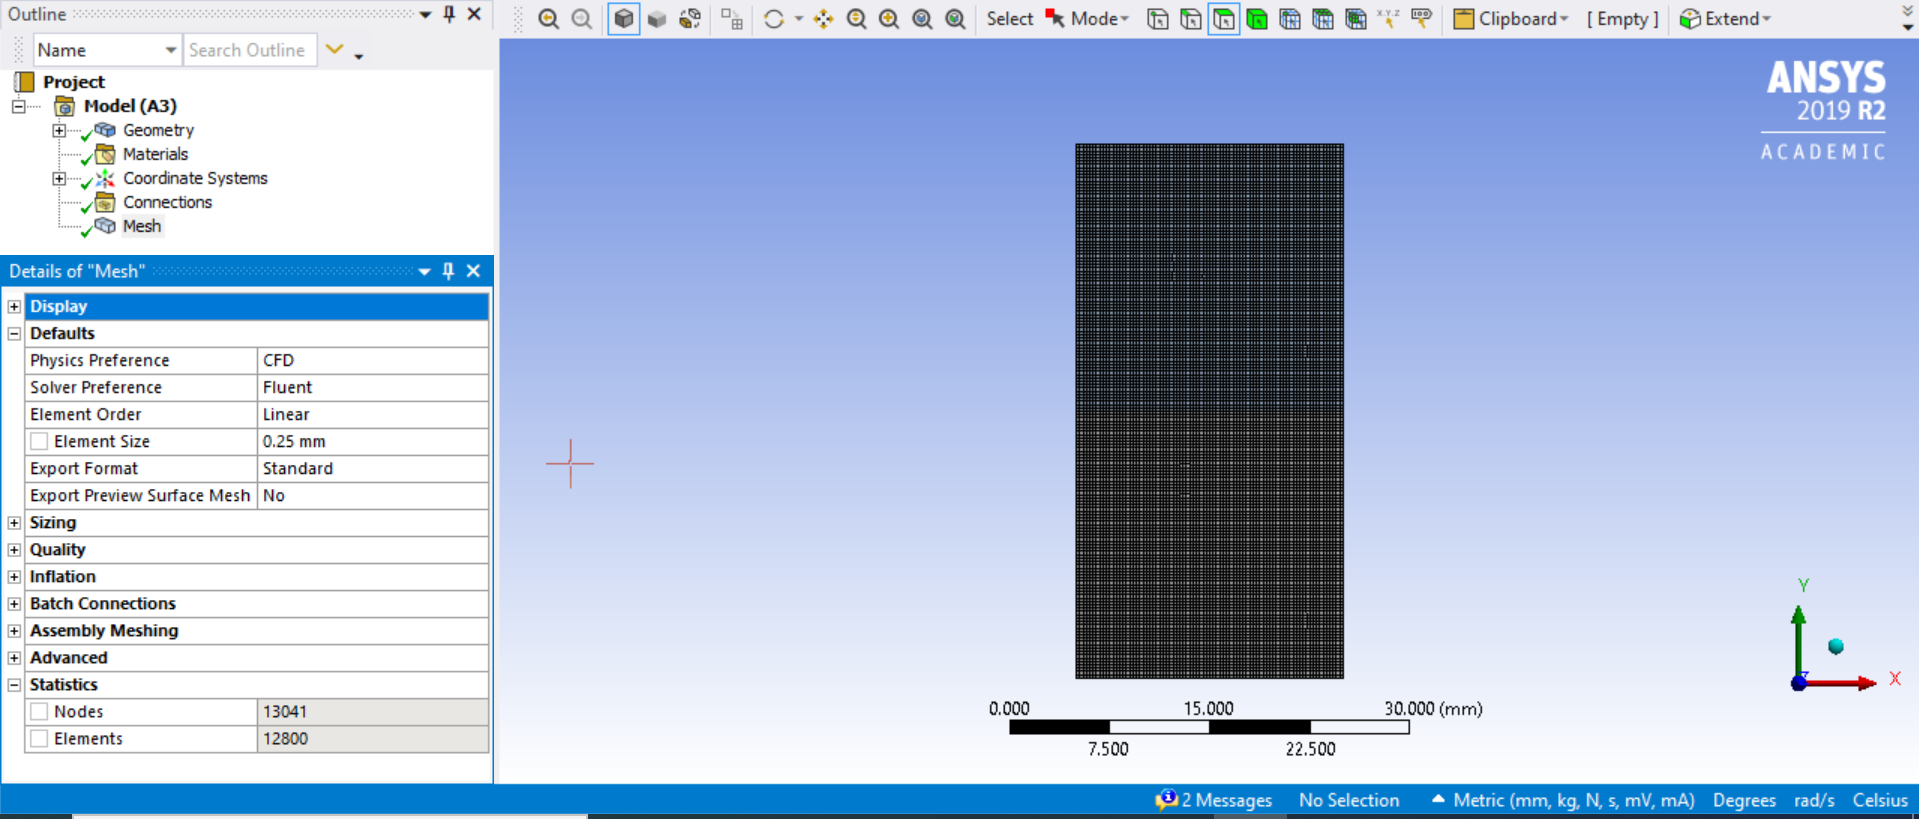
Task: Collapse the Statistics section
Action: (14, 684)
